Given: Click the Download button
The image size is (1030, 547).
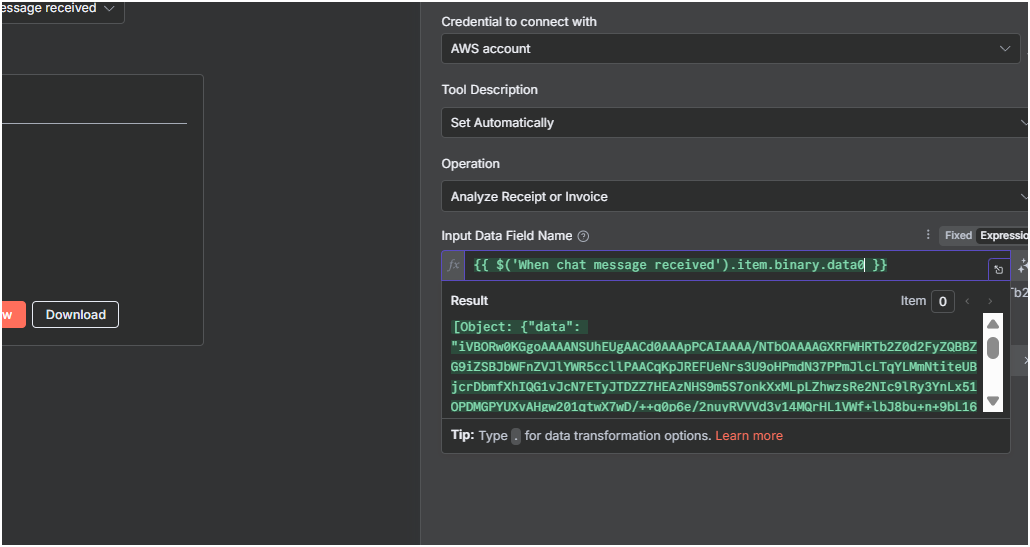Looking at the screenshot, I should coord(75,314).
